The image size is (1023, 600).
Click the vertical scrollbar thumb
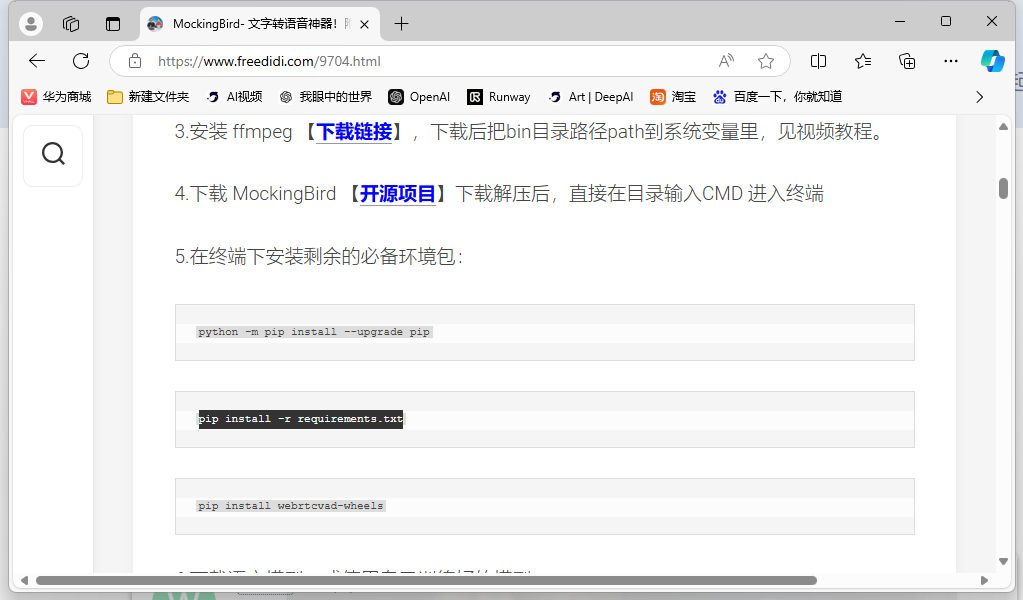pos(1003,188)
